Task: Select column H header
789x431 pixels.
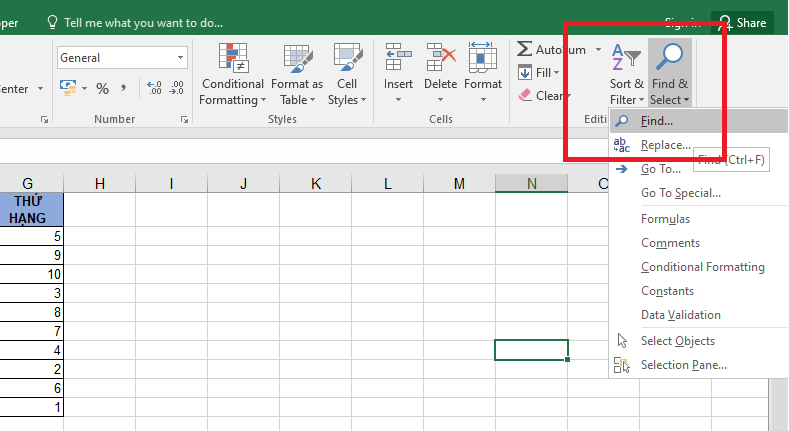Action: [100, 184]
